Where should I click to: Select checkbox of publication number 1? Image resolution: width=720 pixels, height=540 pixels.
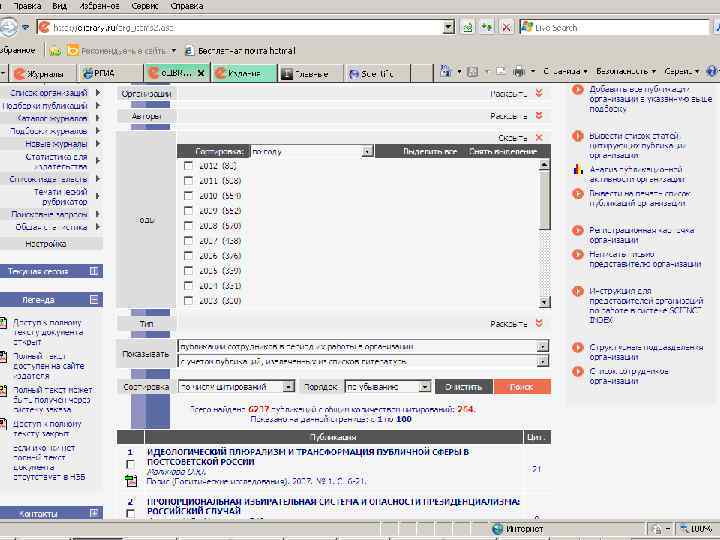click(x=130, y=465)
